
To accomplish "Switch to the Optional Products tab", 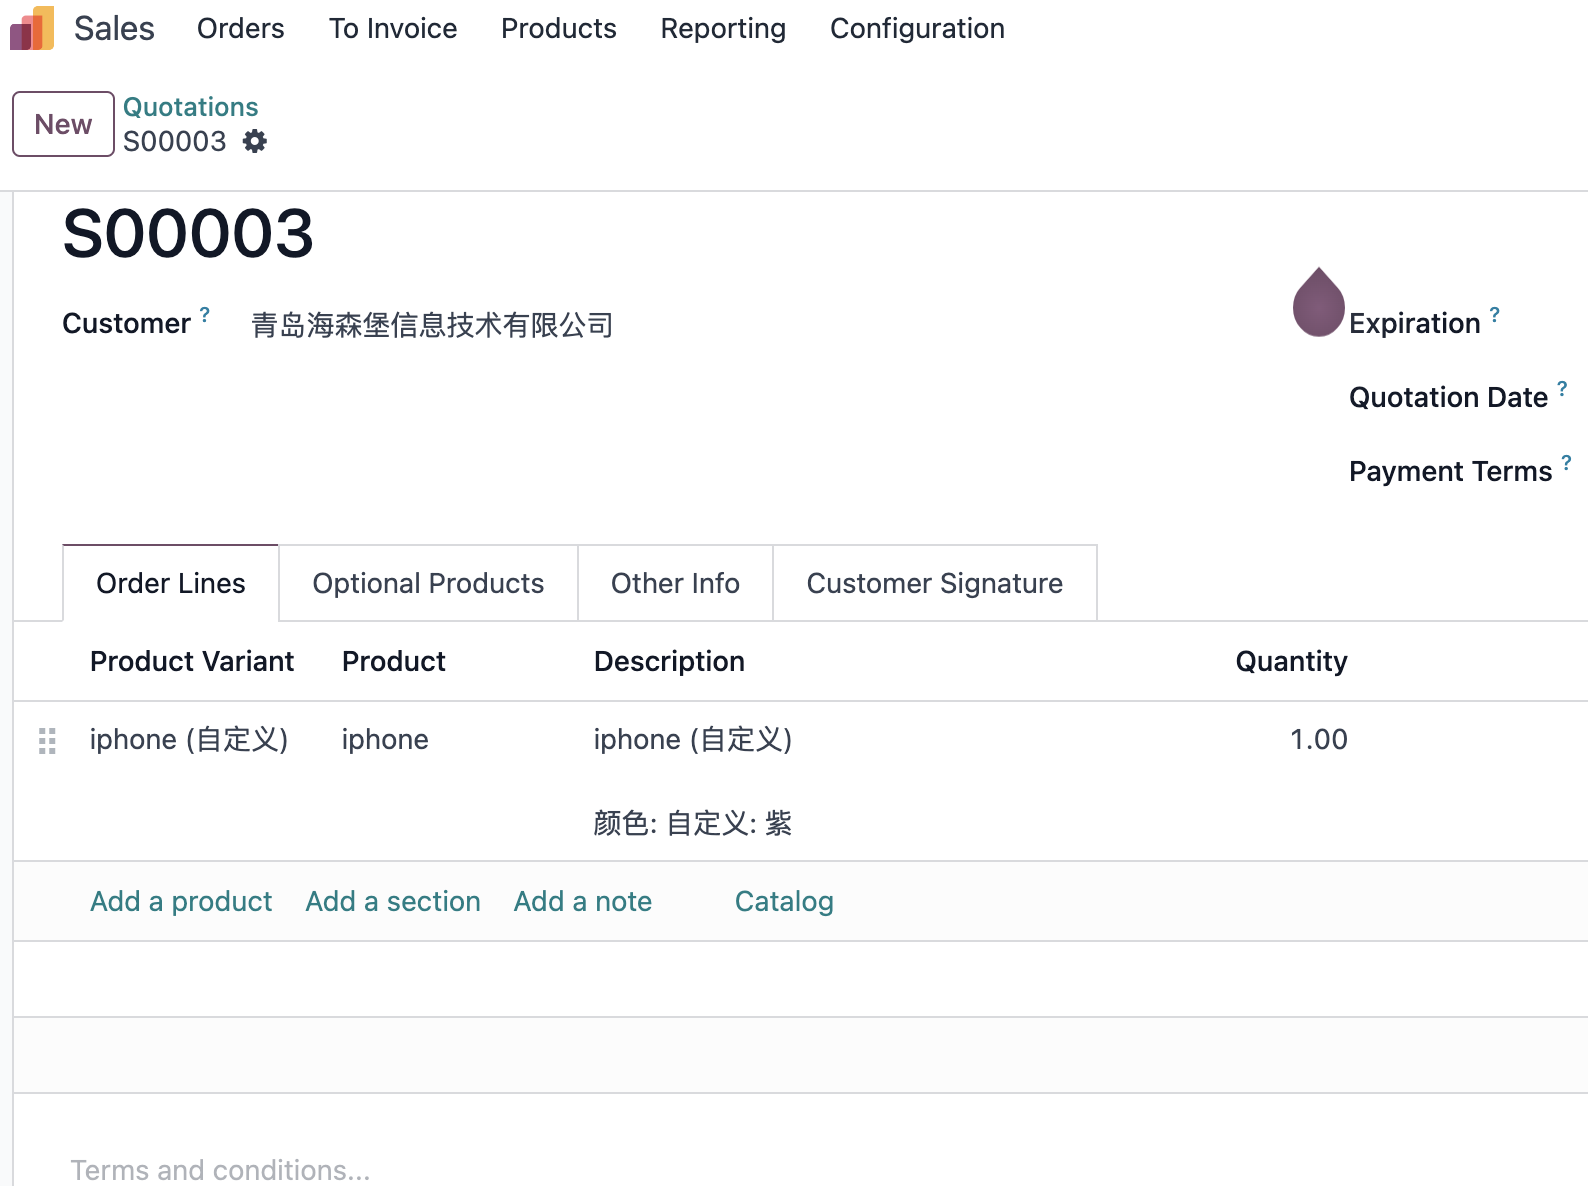I will pyautogui.click(x=428, y=583).
